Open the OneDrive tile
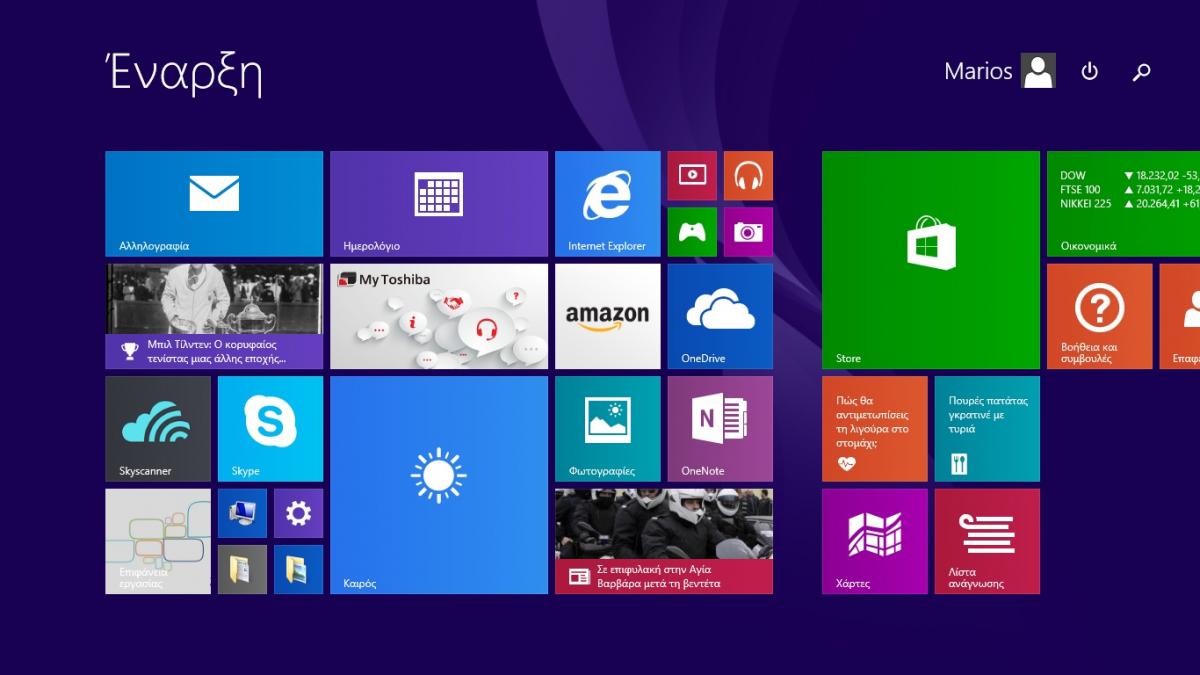The width and height of the screenshot is (1200, 675). point(720,316)
